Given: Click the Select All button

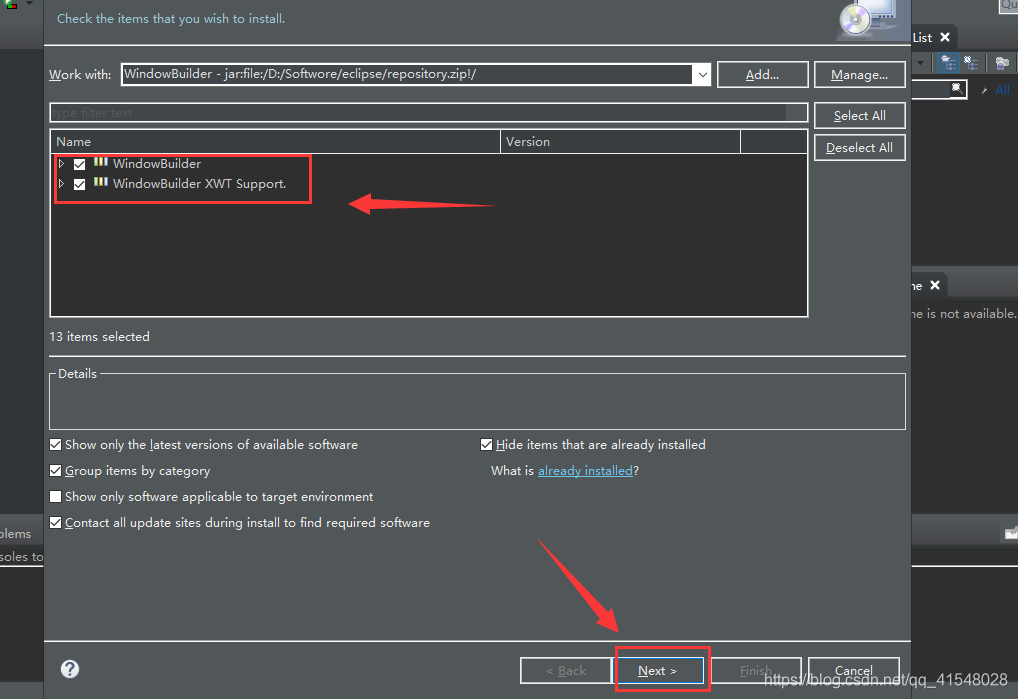Looking at the screenshot, I should click(860, 116).
